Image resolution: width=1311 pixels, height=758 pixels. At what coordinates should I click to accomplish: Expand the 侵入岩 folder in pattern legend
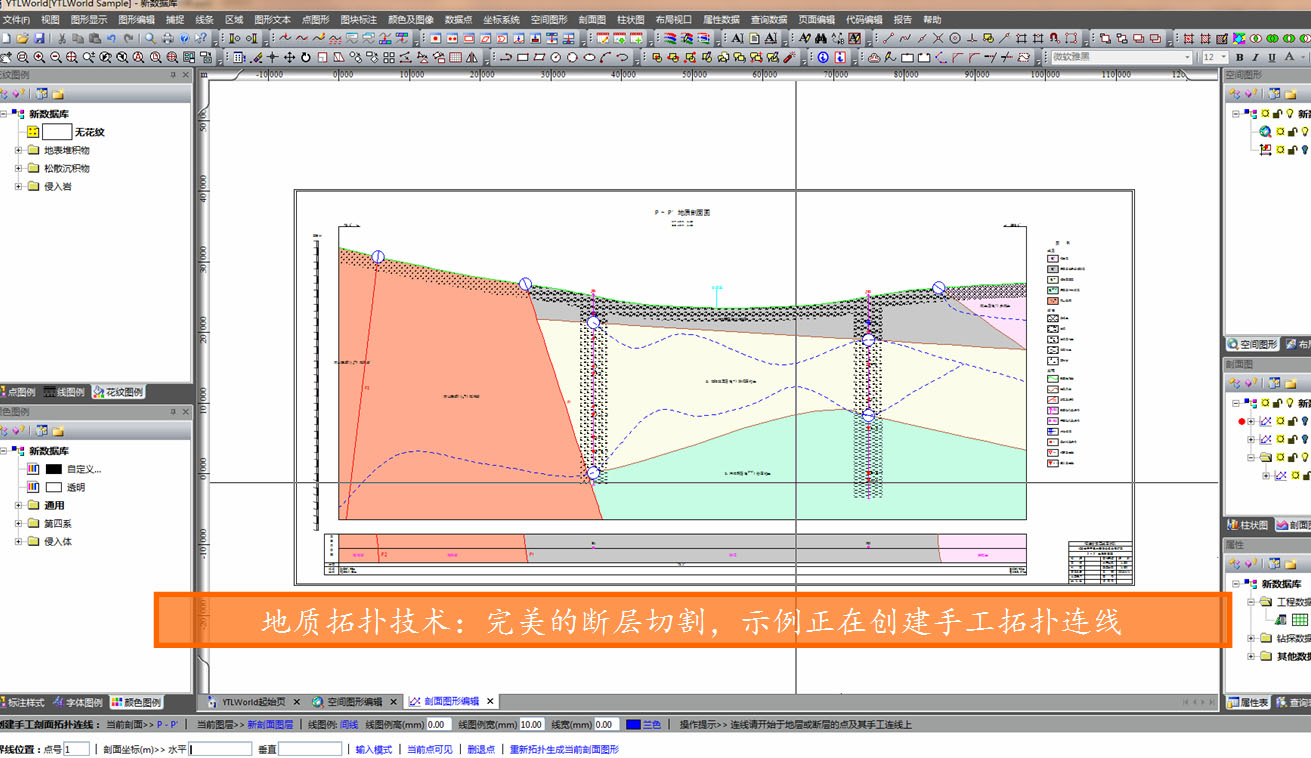coord(18,186)
